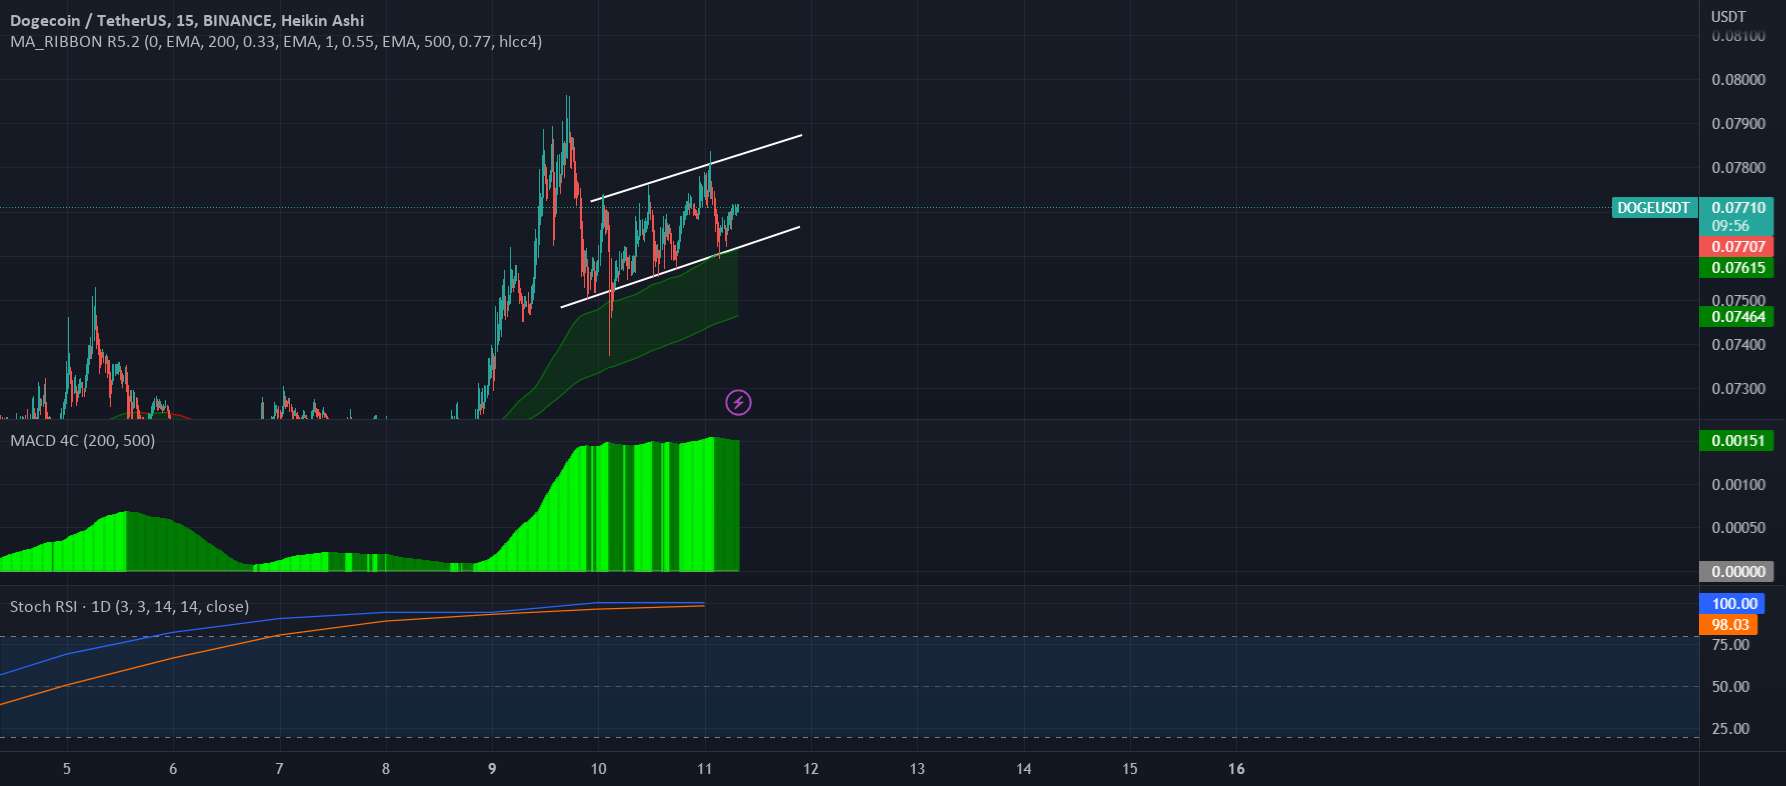This screenshot has height=786, width=1786.
Task: Click date 12 on the time axis
Action: tap(811, 769)
